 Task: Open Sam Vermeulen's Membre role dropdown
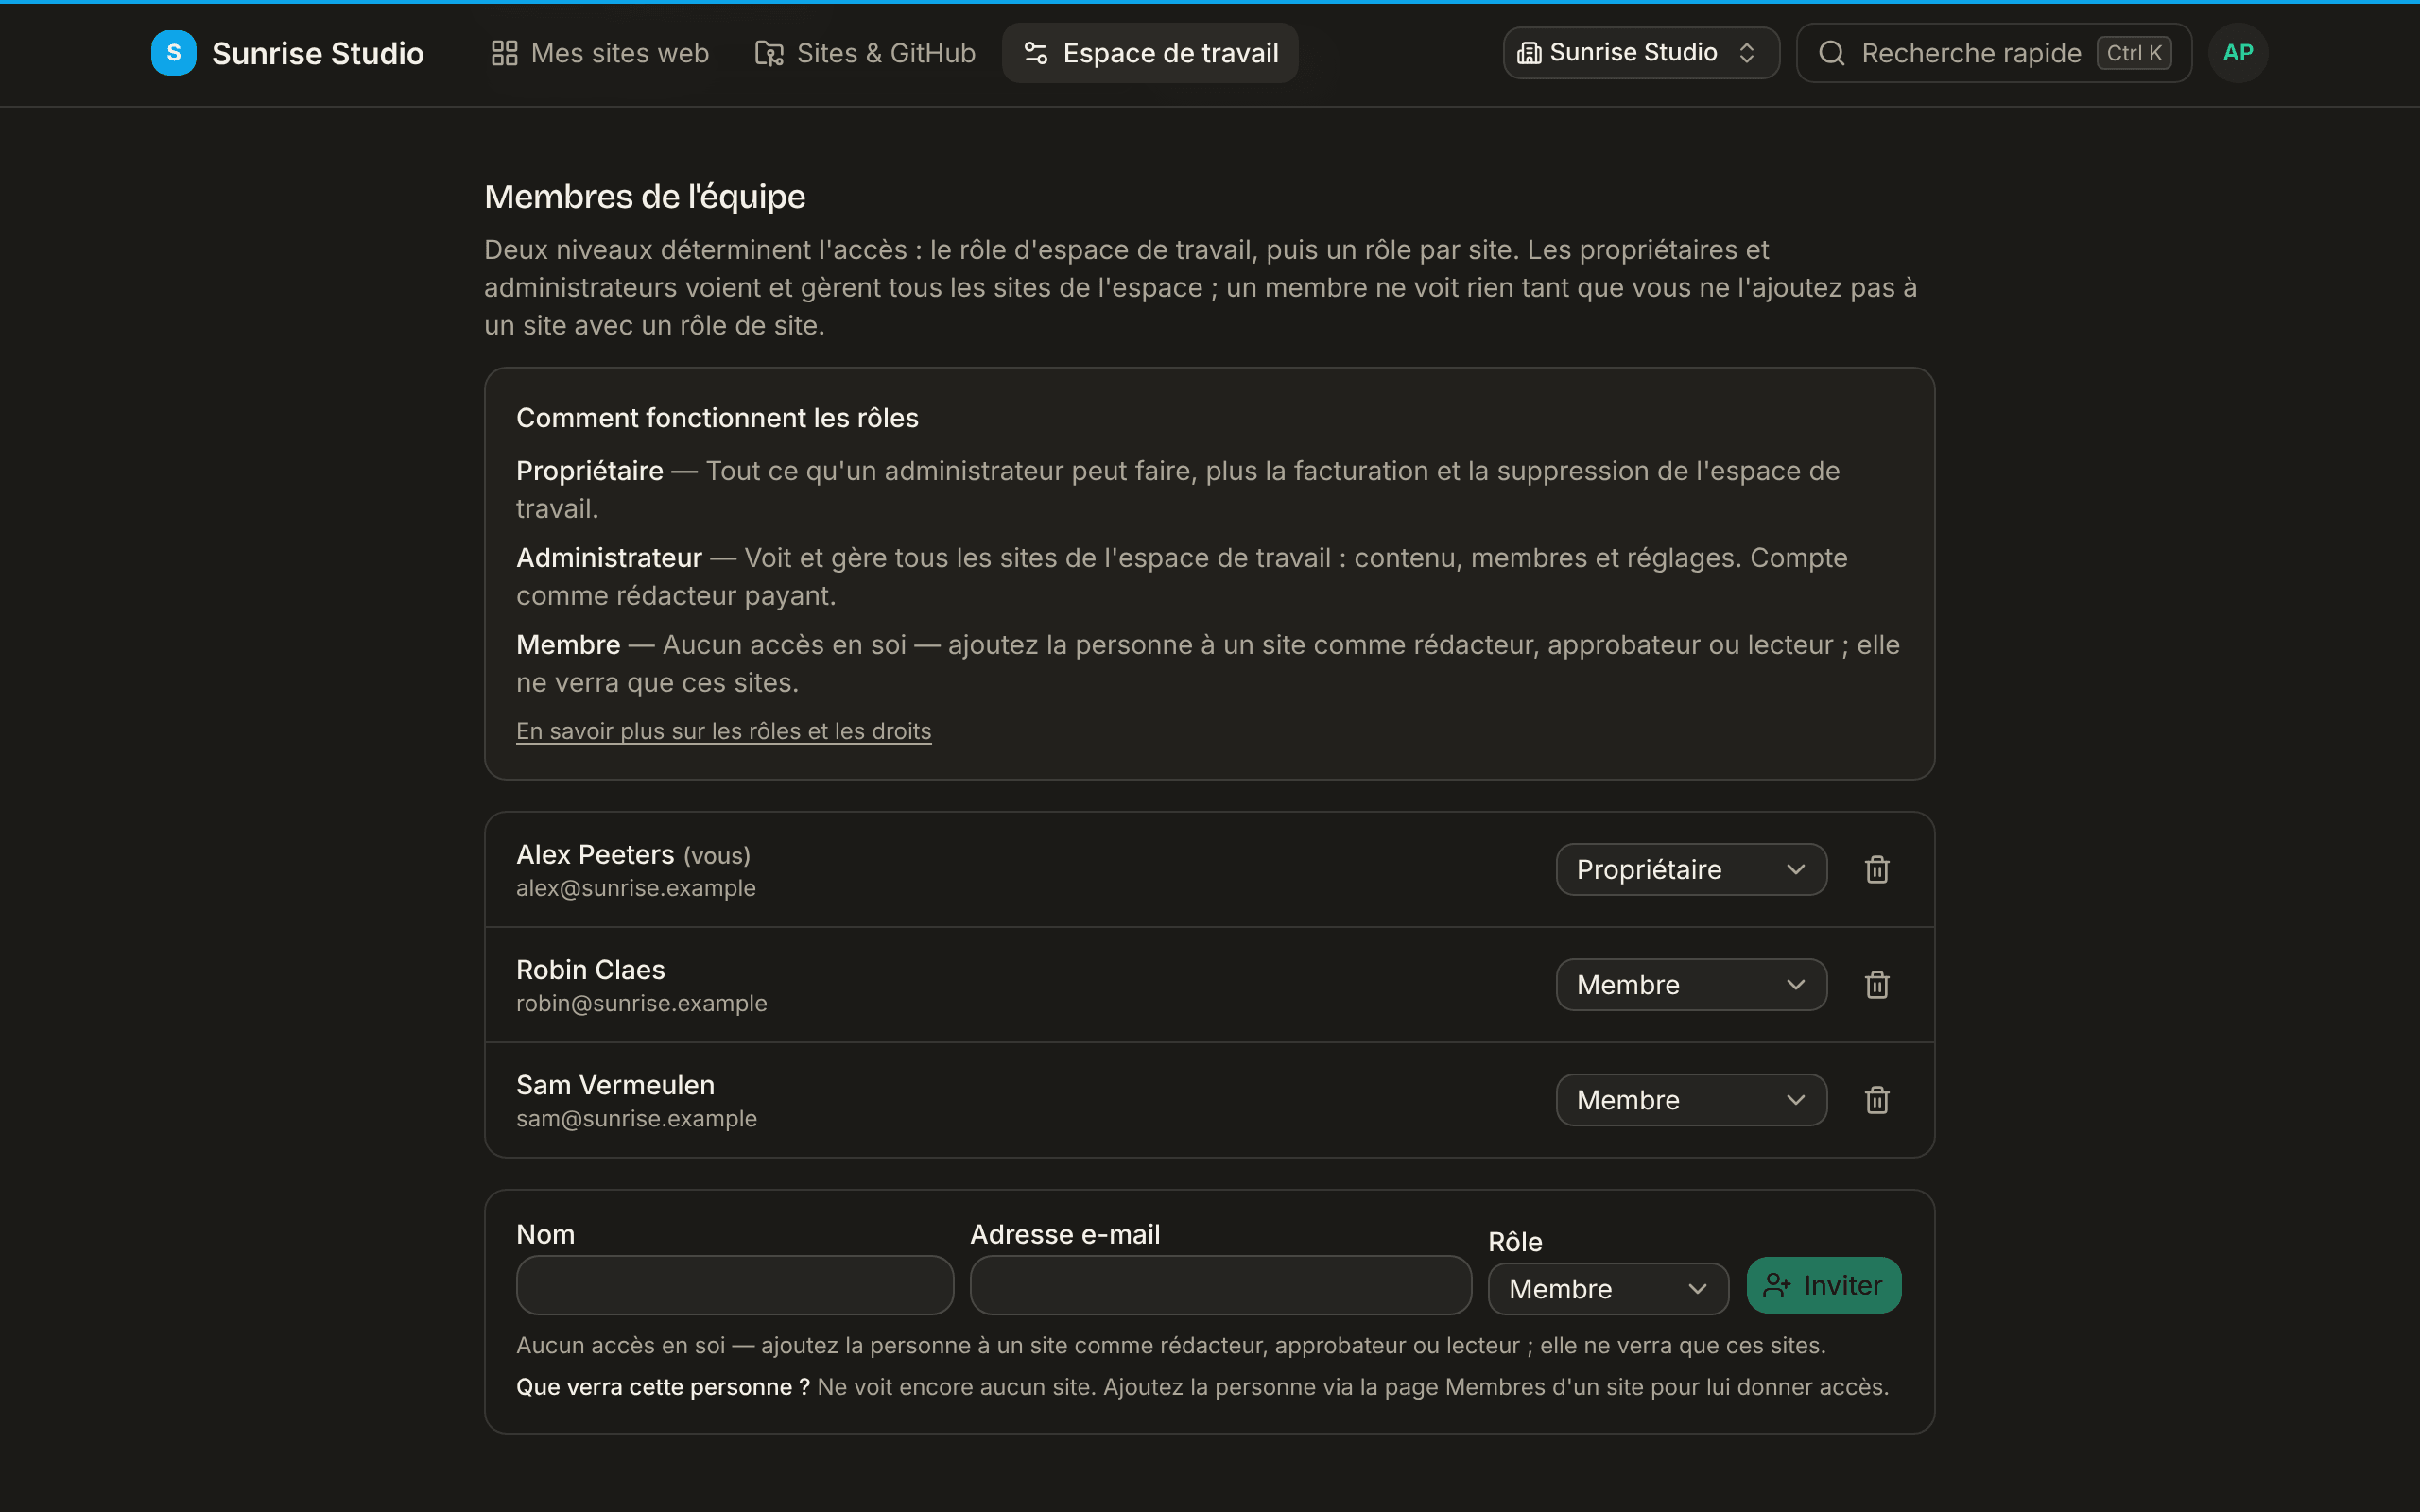pos(1691,1100)
